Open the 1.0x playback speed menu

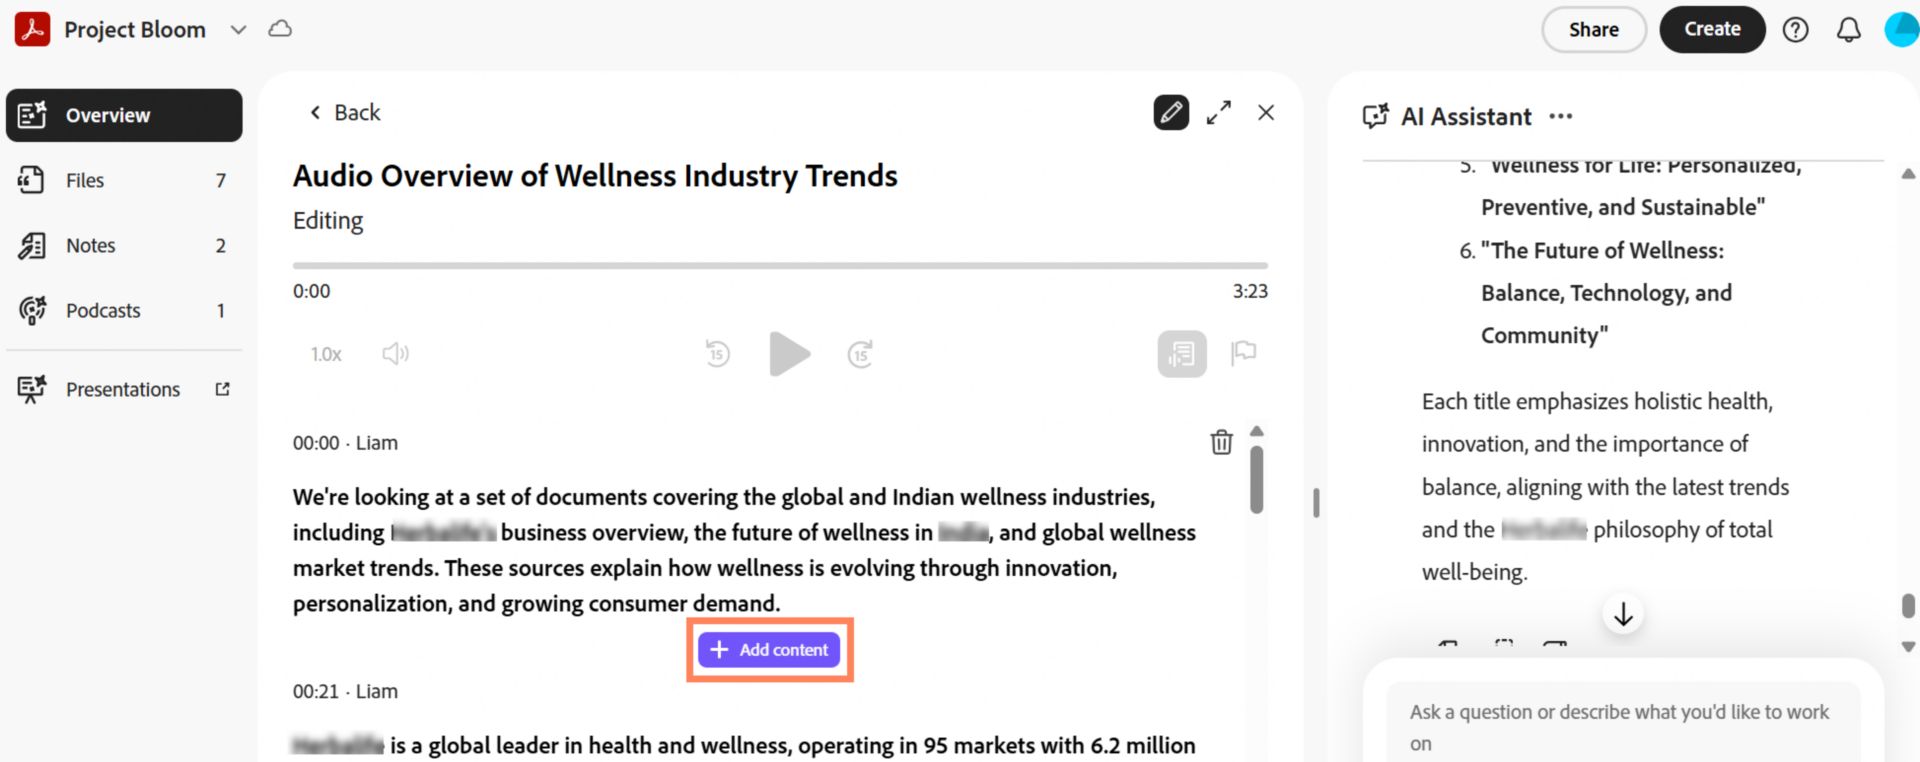click(326, 354)
